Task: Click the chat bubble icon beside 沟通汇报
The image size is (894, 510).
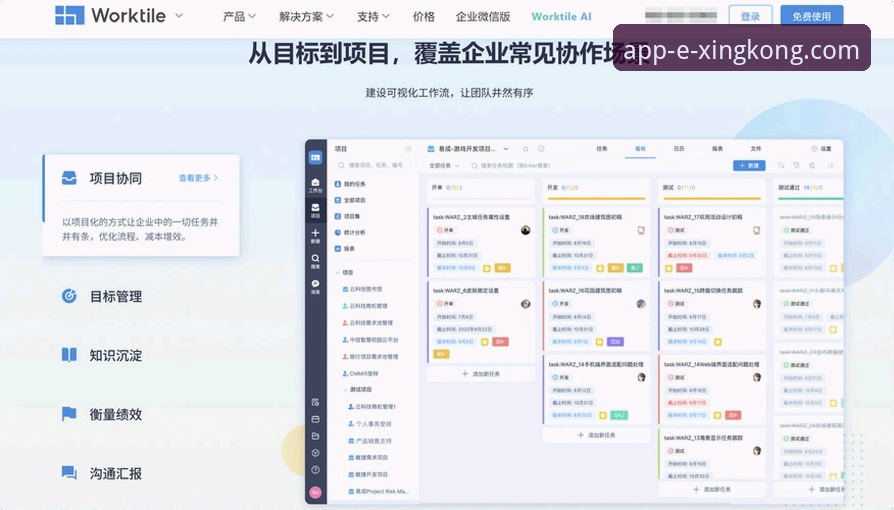Action: (x=69, y=472)
